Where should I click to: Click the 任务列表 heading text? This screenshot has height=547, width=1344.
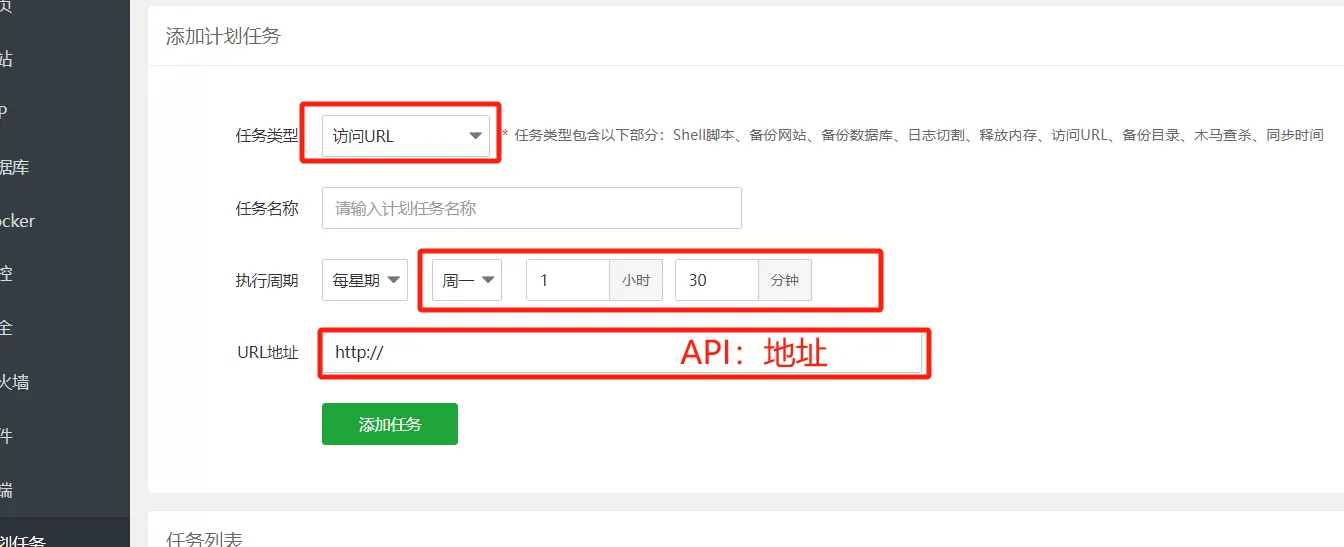(x=204, y=539)
